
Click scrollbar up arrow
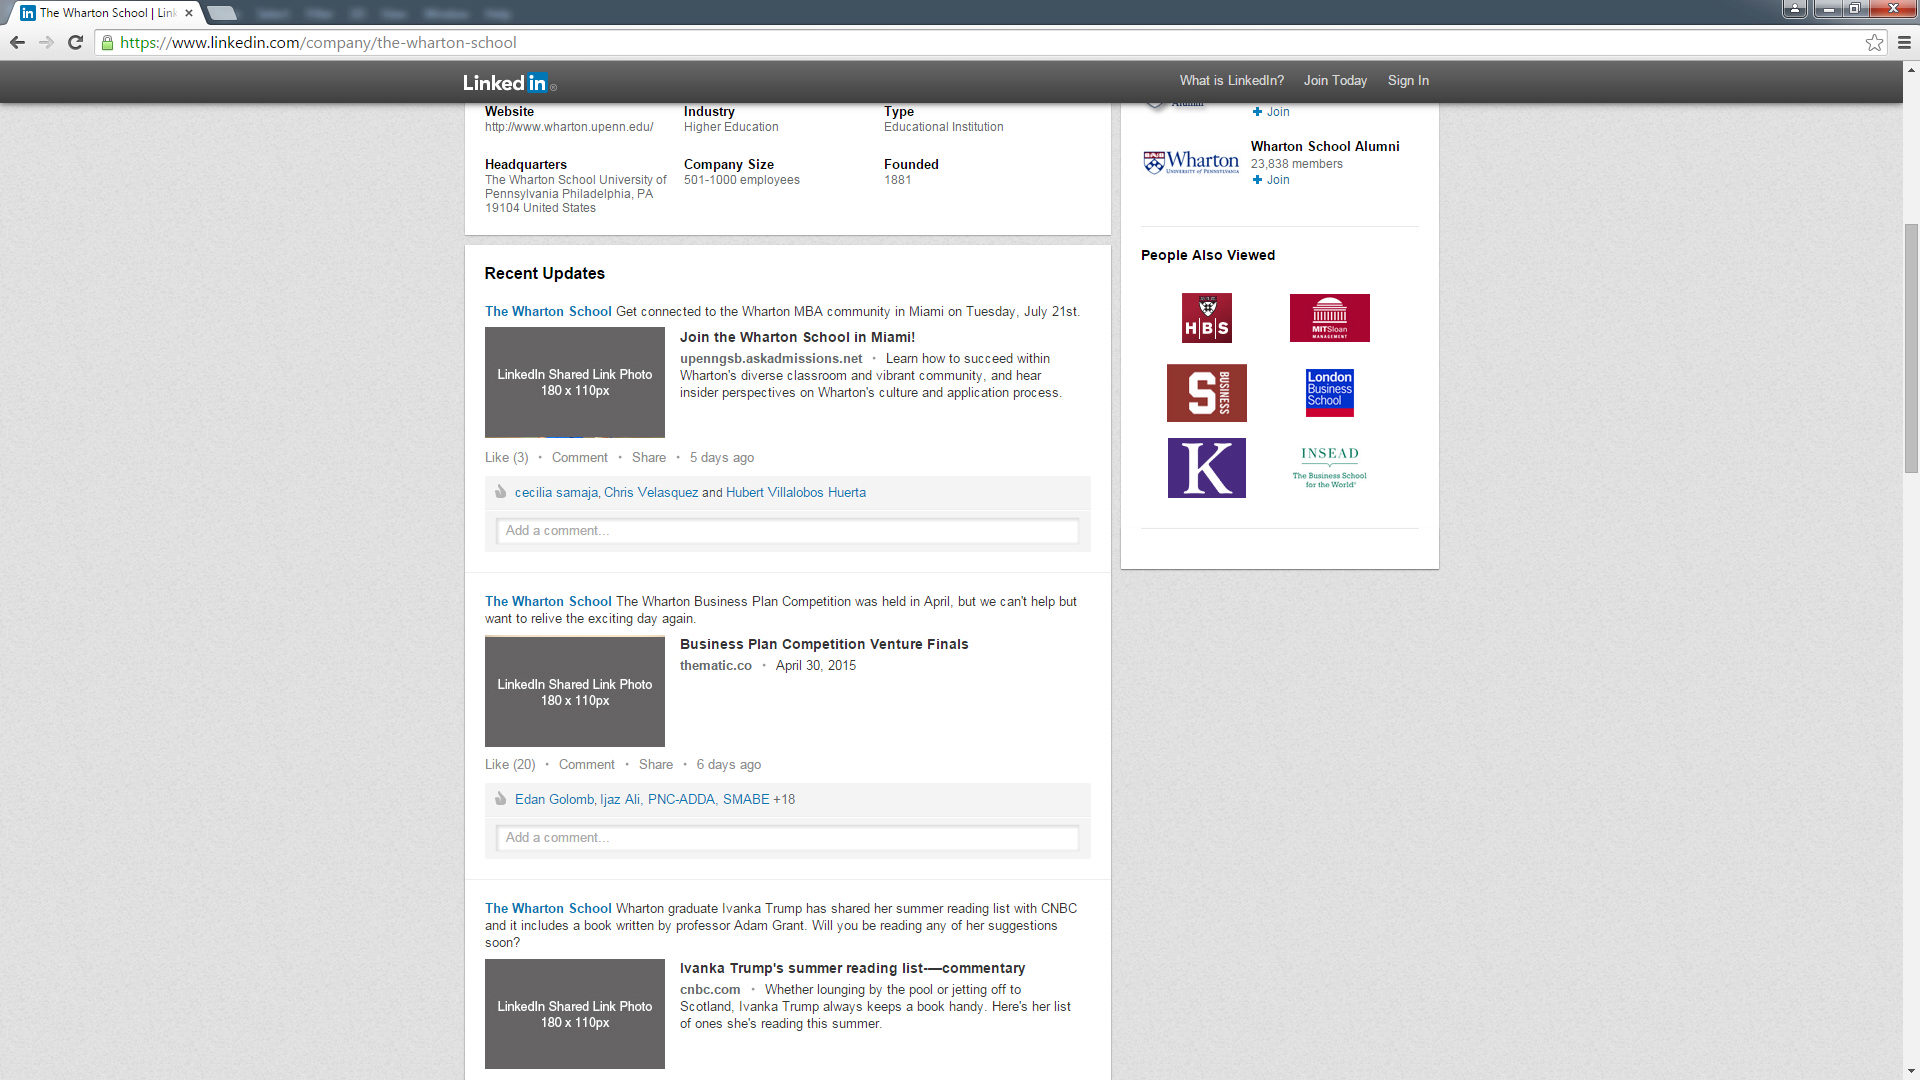(1911, 70)
